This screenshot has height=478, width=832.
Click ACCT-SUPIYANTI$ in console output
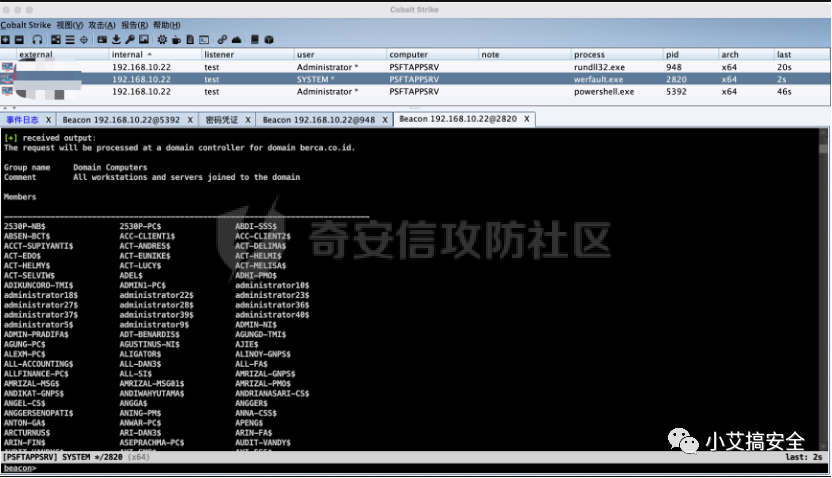click(39, 246)
